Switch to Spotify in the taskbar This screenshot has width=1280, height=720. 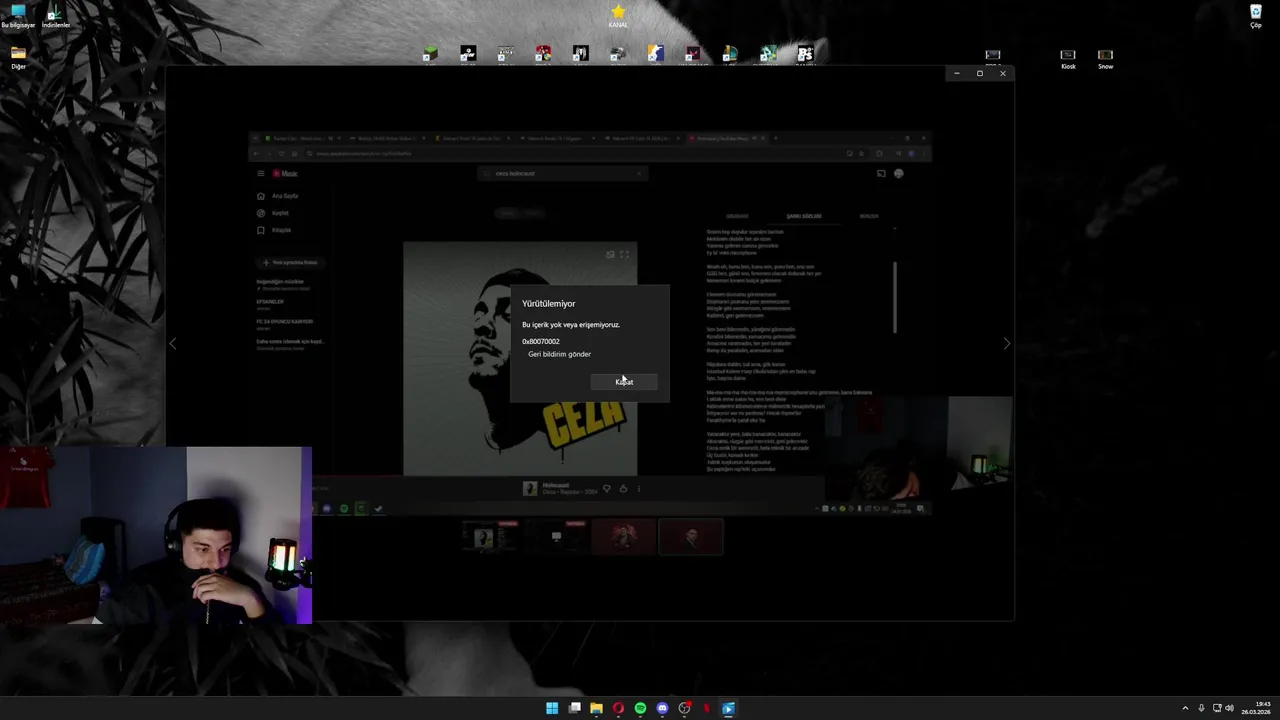(x=640, y=708)
